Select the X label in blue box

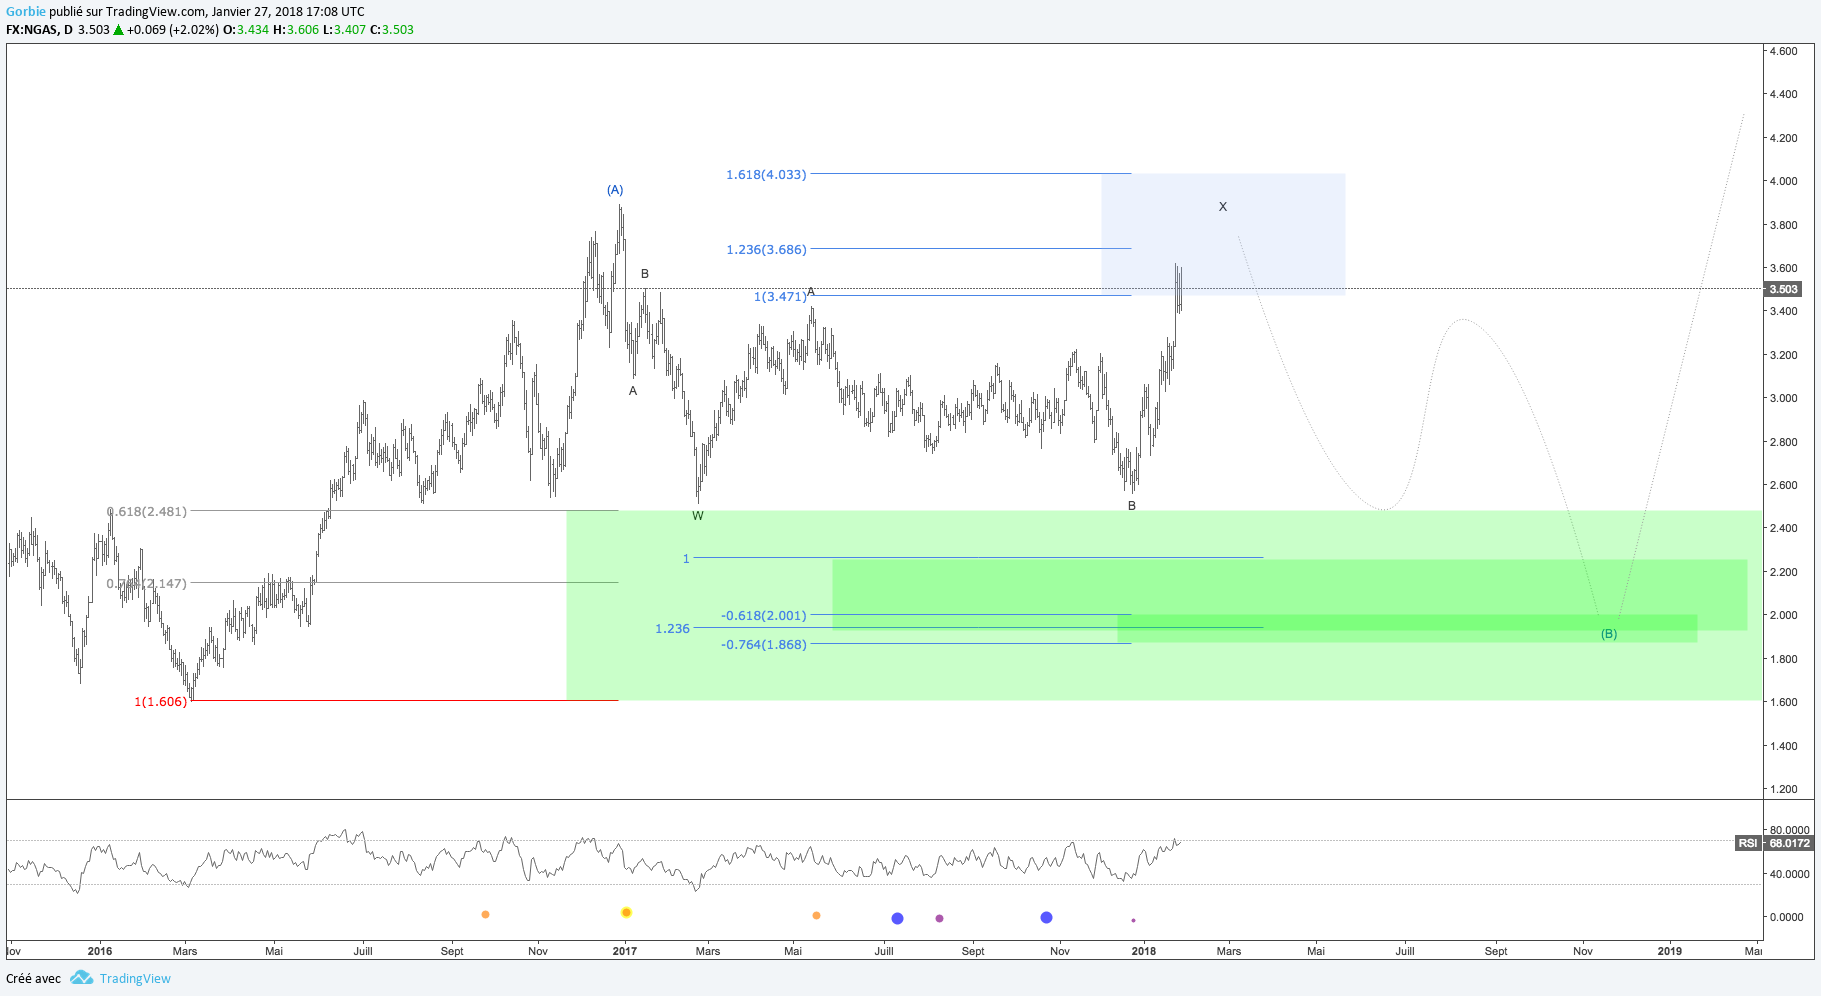point(1223,207)
